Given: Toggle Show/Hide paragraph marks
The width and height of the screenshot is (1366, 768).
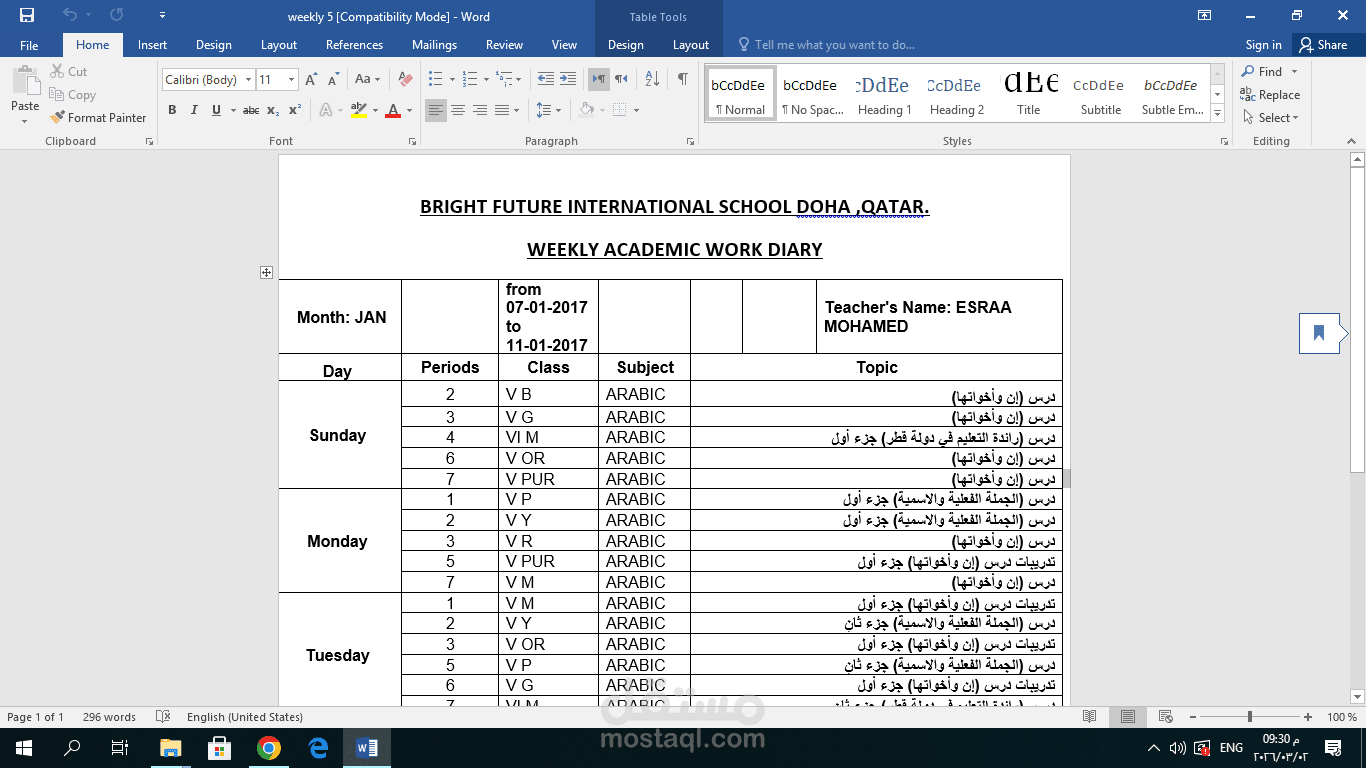Looking at the screenshot, I should click(682, 79).
